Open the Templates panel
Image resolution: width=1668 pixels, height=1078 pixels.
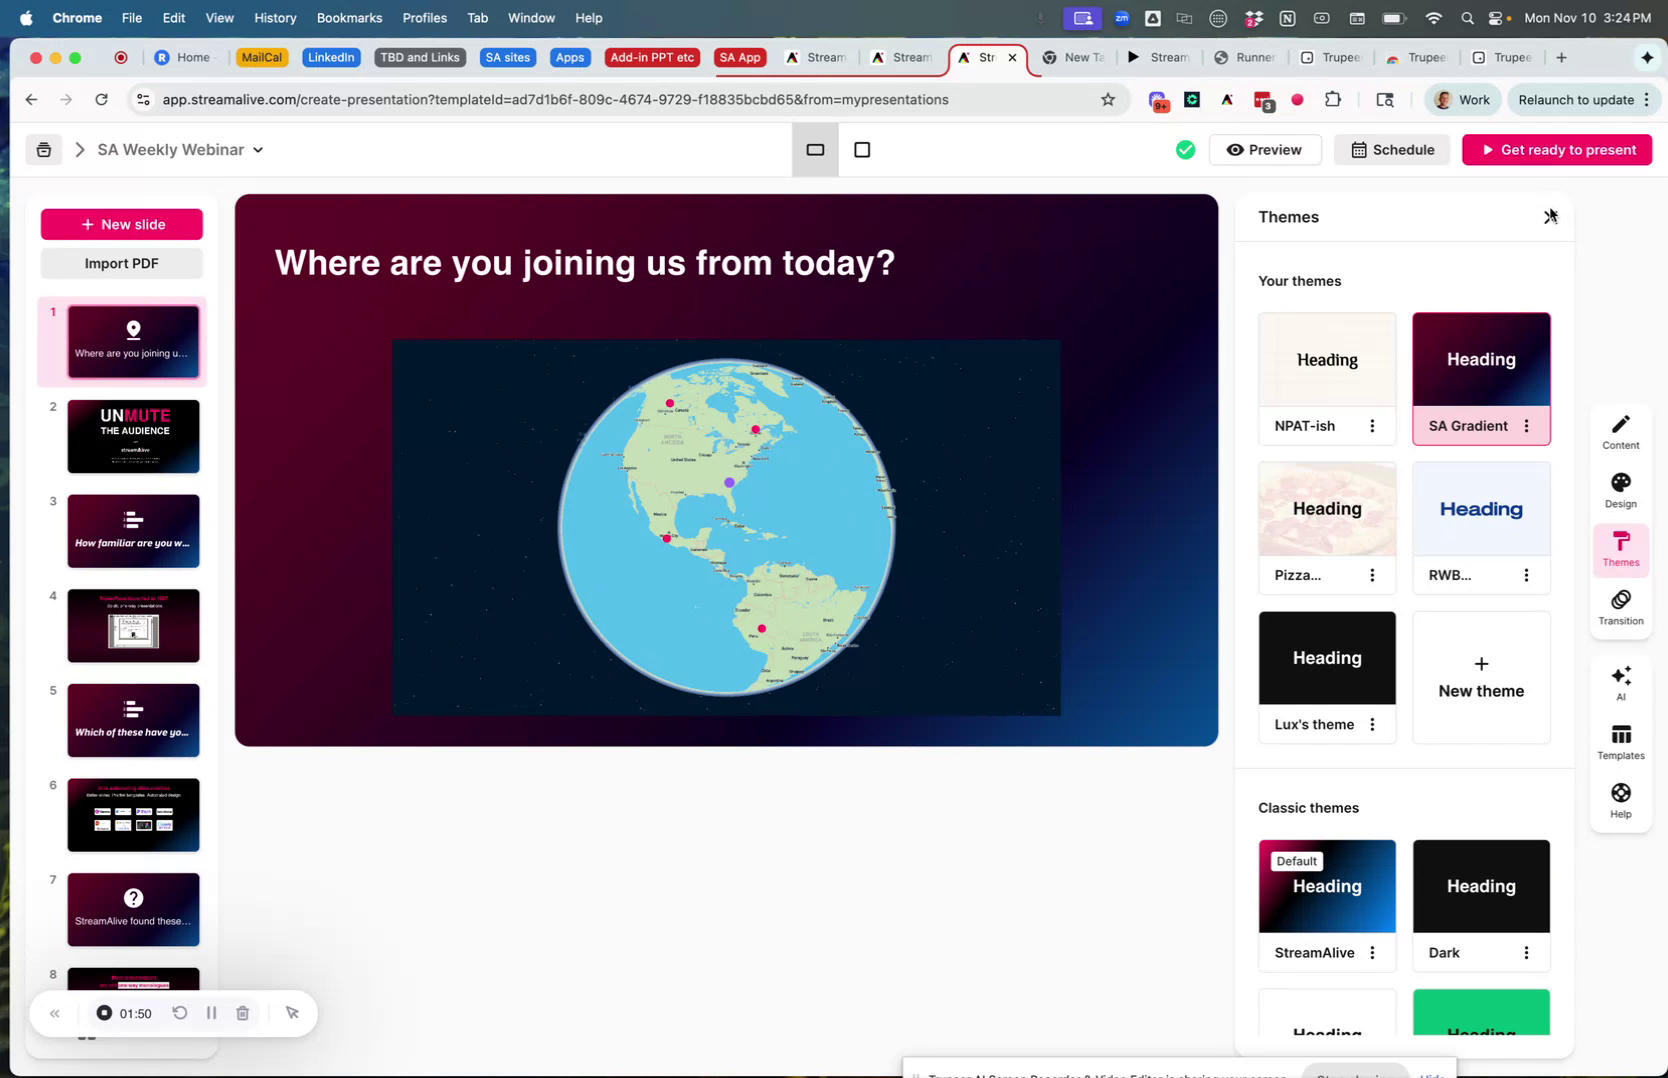pyautogui.click(x=1620, y=740)
